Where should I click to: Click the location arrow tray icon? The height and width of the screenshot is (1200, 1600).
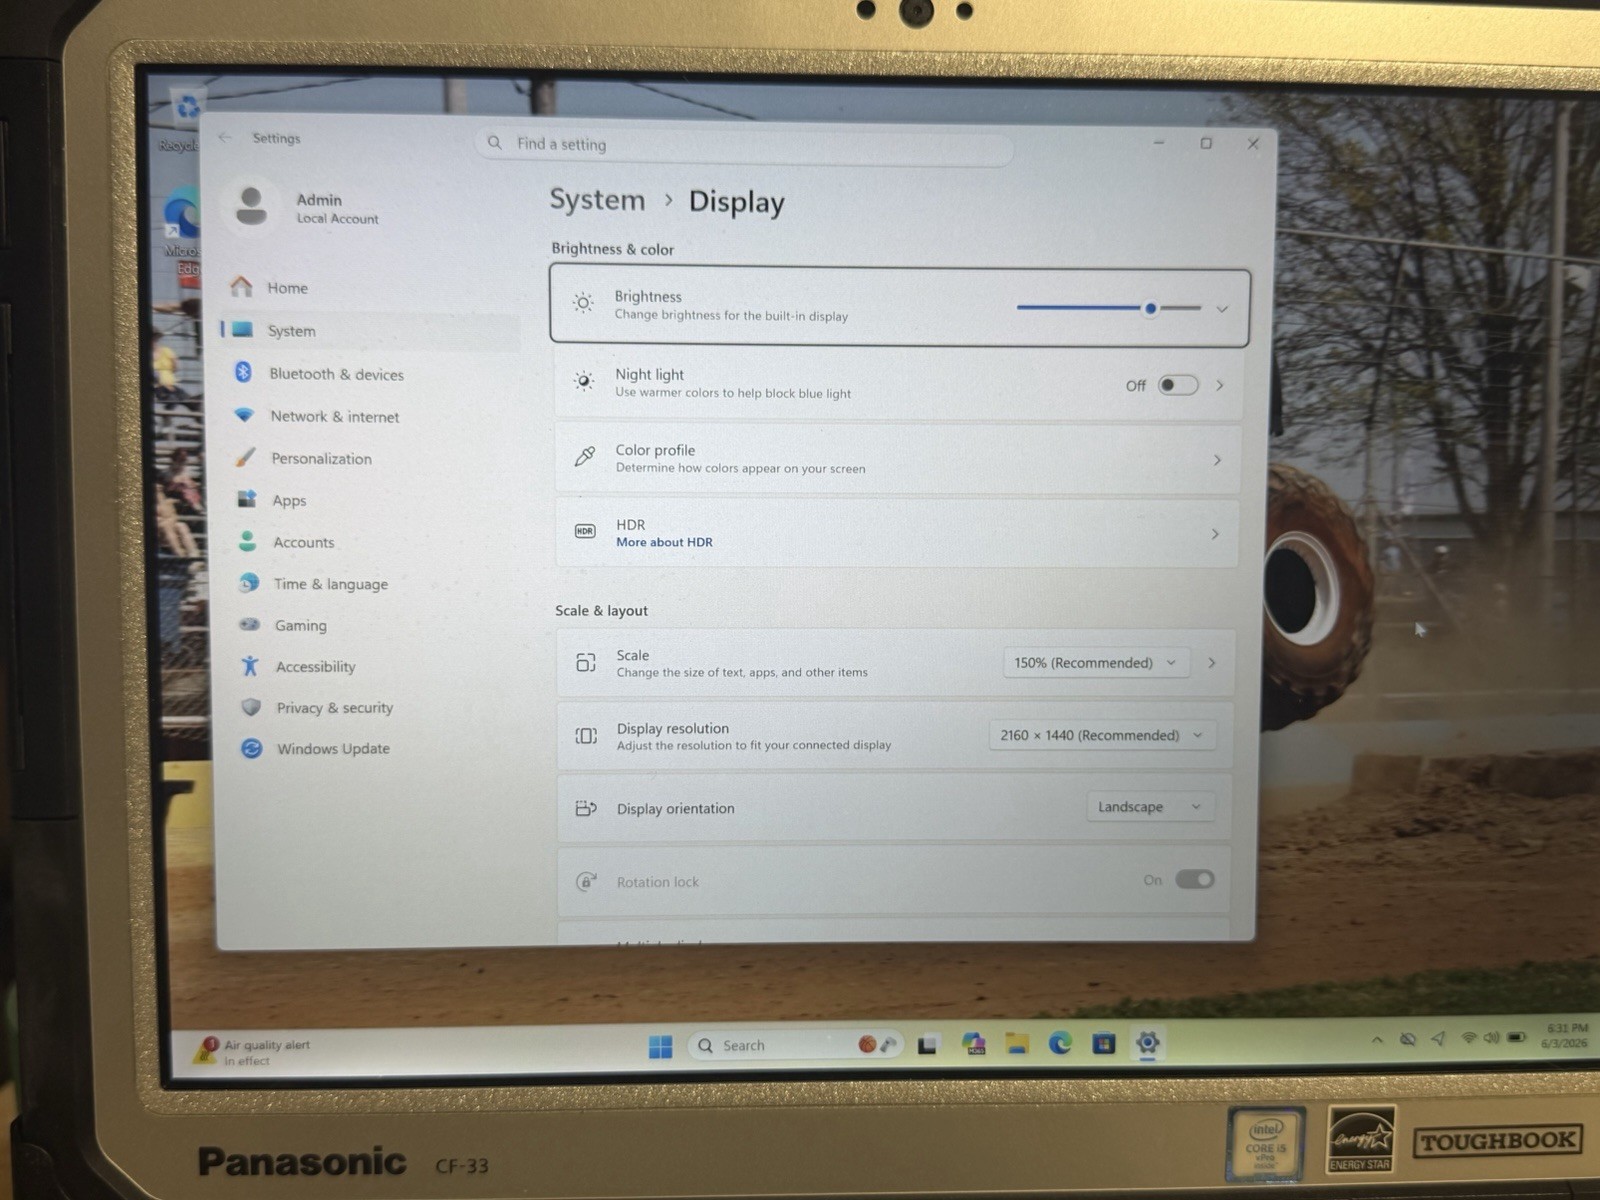[1438, 1039]
